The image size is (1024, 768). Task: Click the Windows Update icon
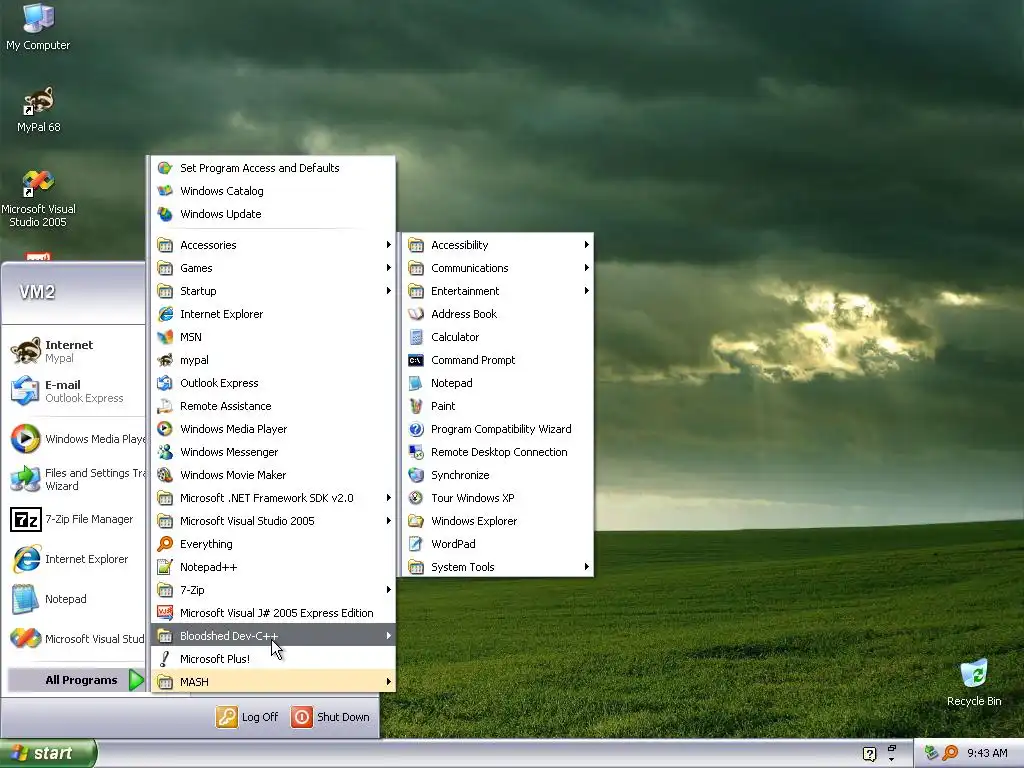coord(165,214)
